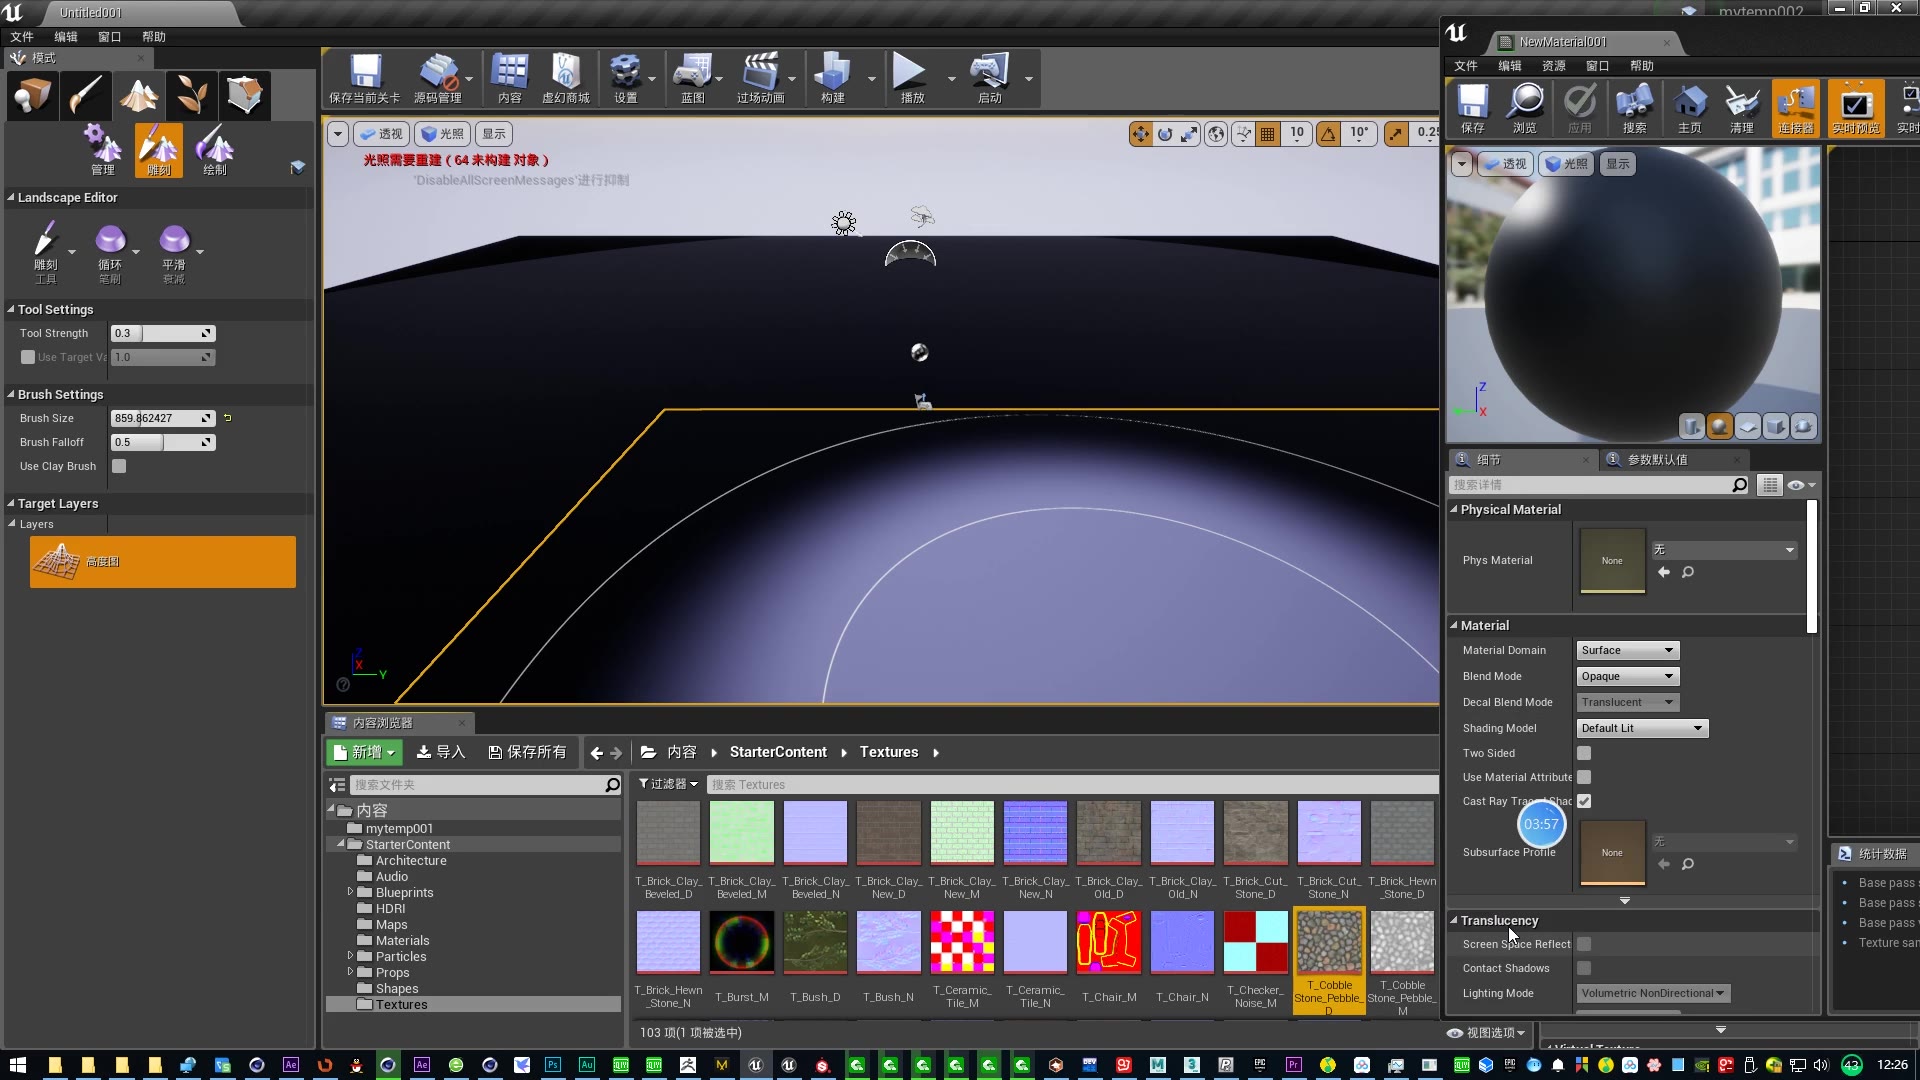Check the Use Clay Brush option

point(119,465)
